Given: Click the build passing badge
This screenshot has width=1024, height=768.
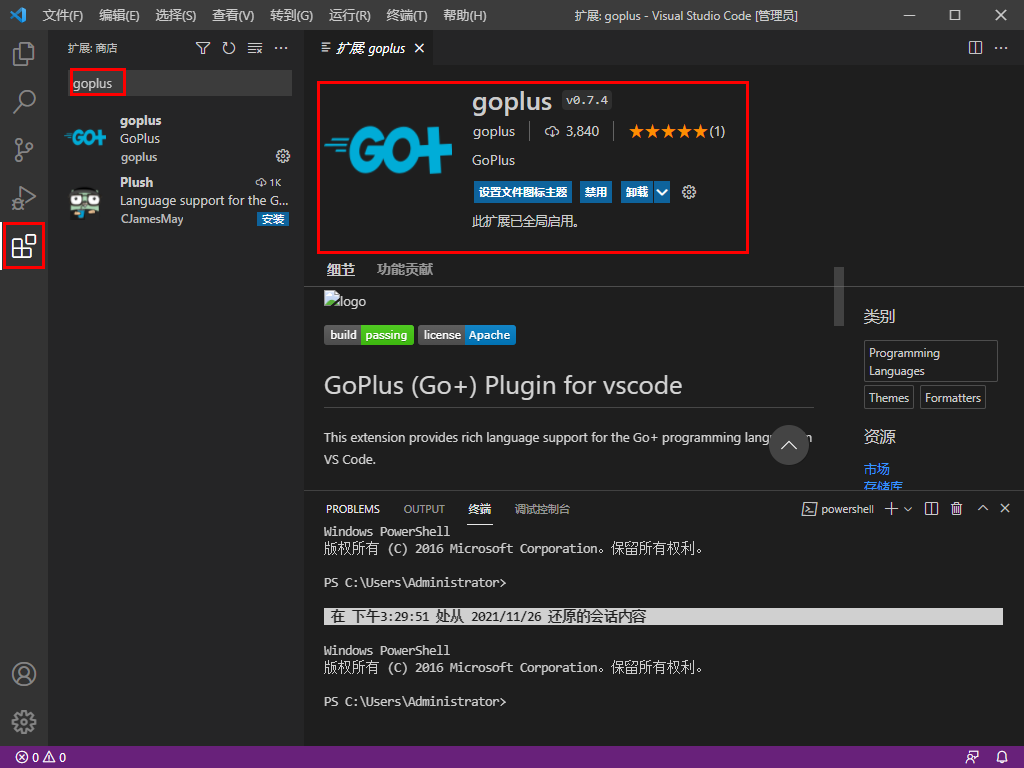Looking at the screenshot, I should coord(369,335).
